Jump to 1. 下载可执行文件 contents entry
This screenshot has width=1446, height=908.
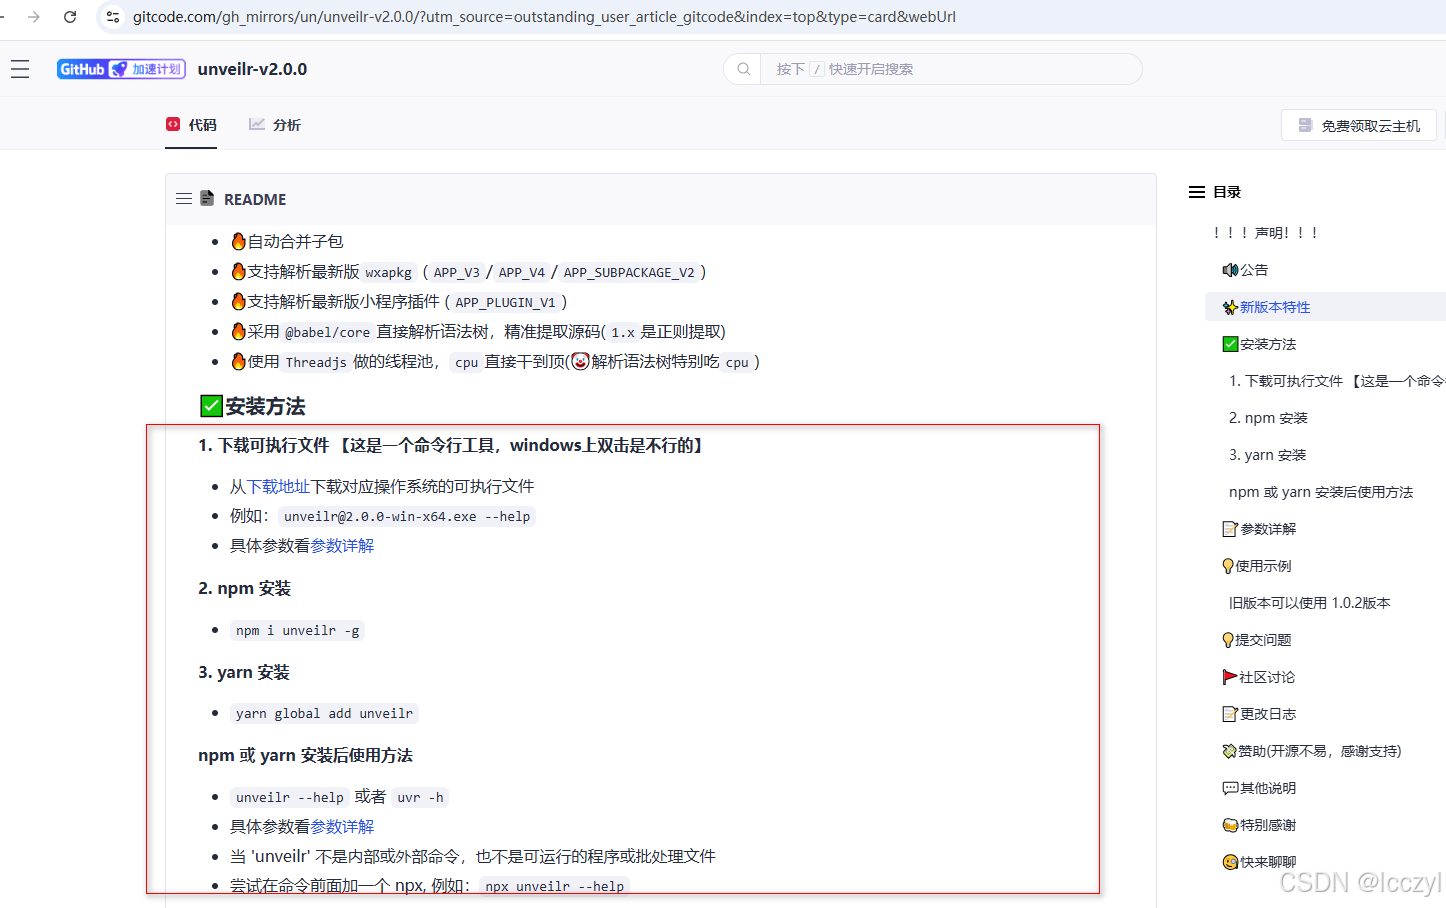[x=1337, y=381]
